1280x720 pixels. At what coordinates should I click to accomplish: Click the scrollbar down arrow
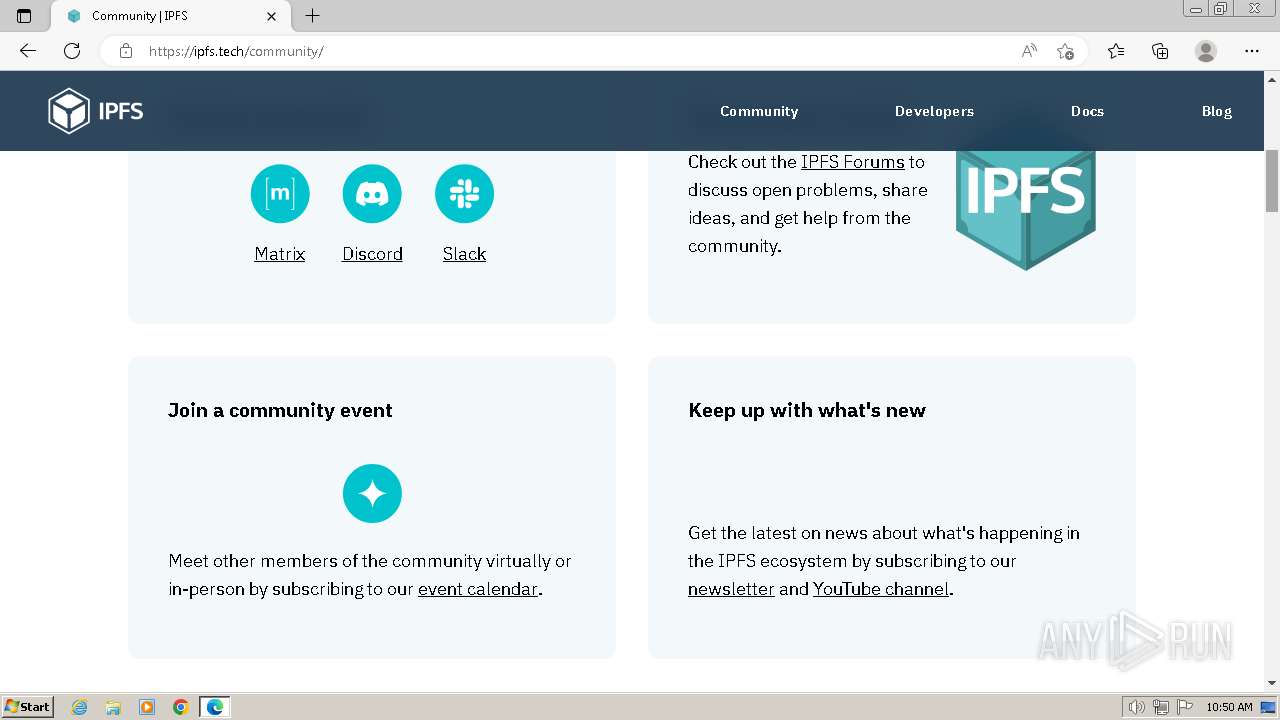click(x=1272, y=683)
